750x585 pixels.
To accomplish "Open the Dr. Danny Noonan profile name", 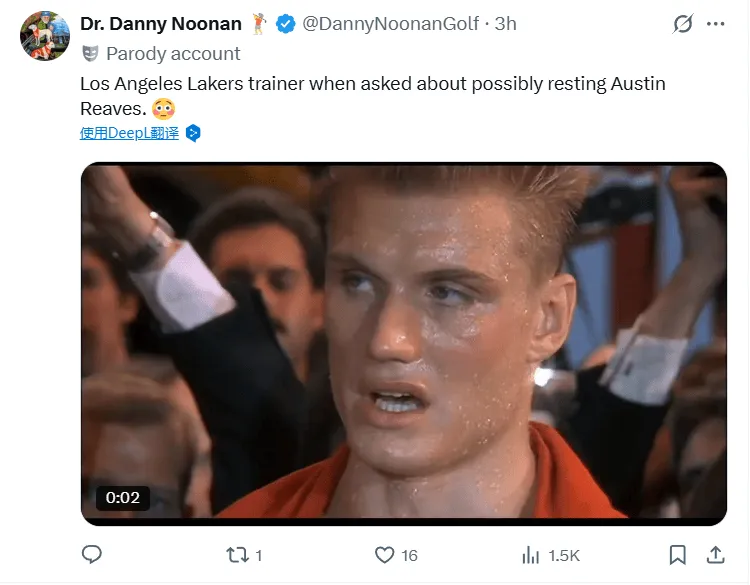I will pos(161,24).
